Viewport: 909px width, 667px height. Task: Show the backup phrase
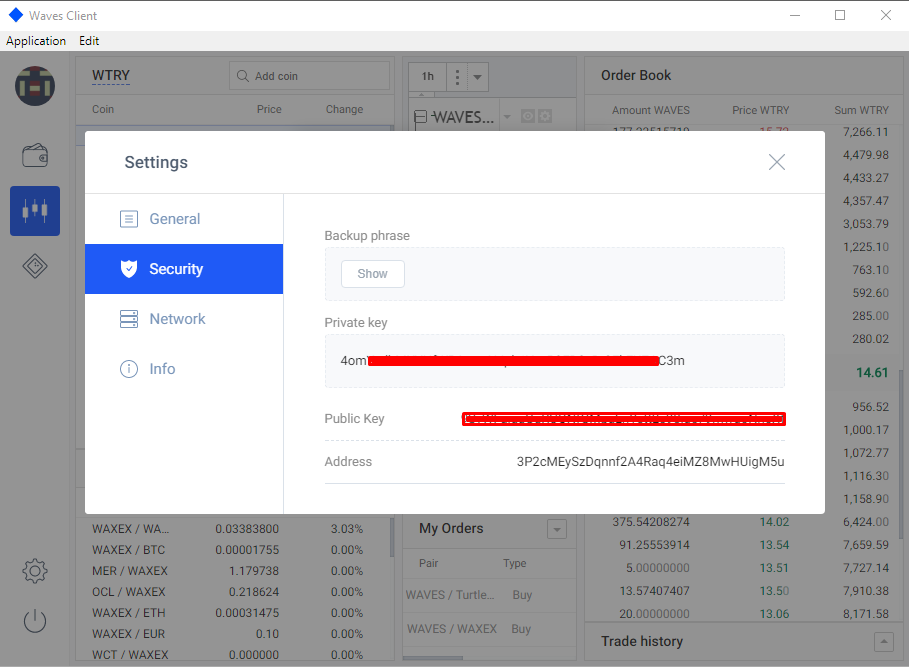click(x=373, y=274)
